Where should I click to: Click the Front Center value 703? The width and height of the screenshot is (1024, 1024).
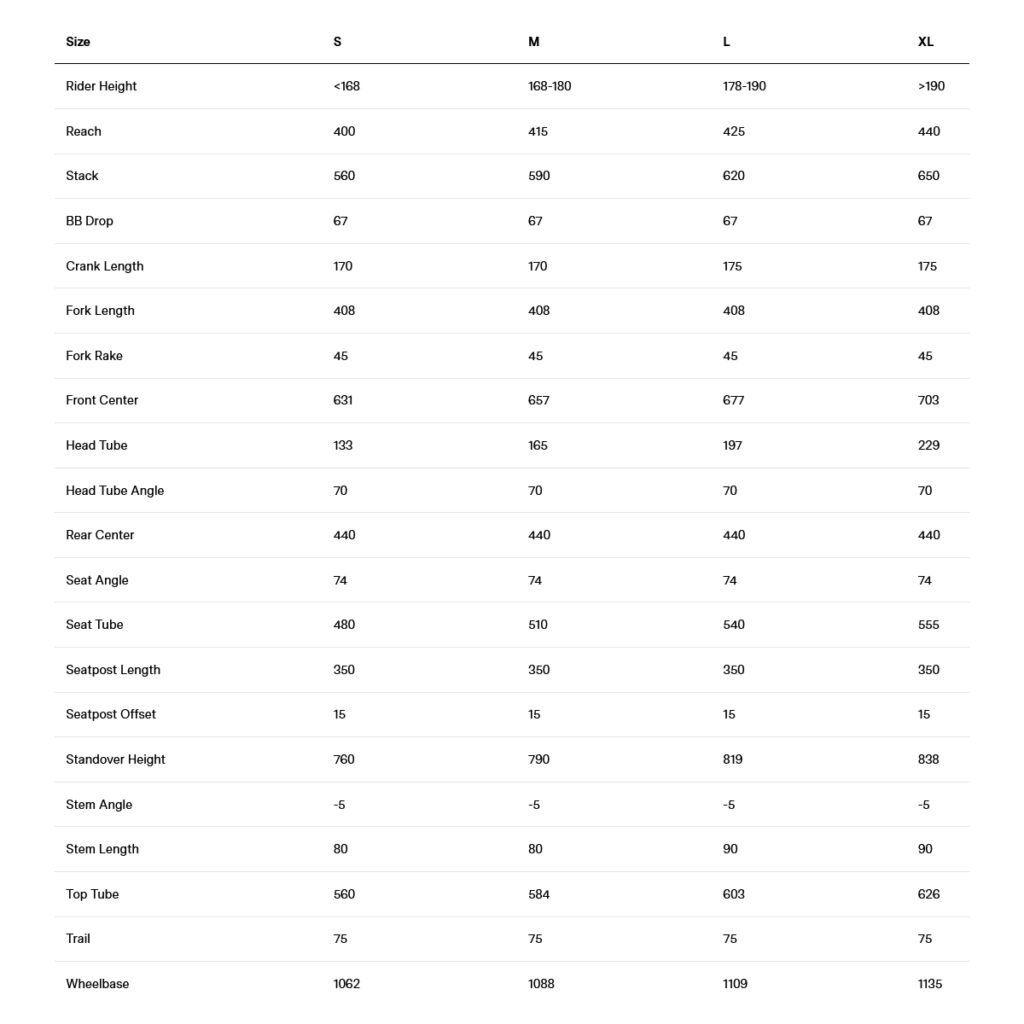pos(928,400)
